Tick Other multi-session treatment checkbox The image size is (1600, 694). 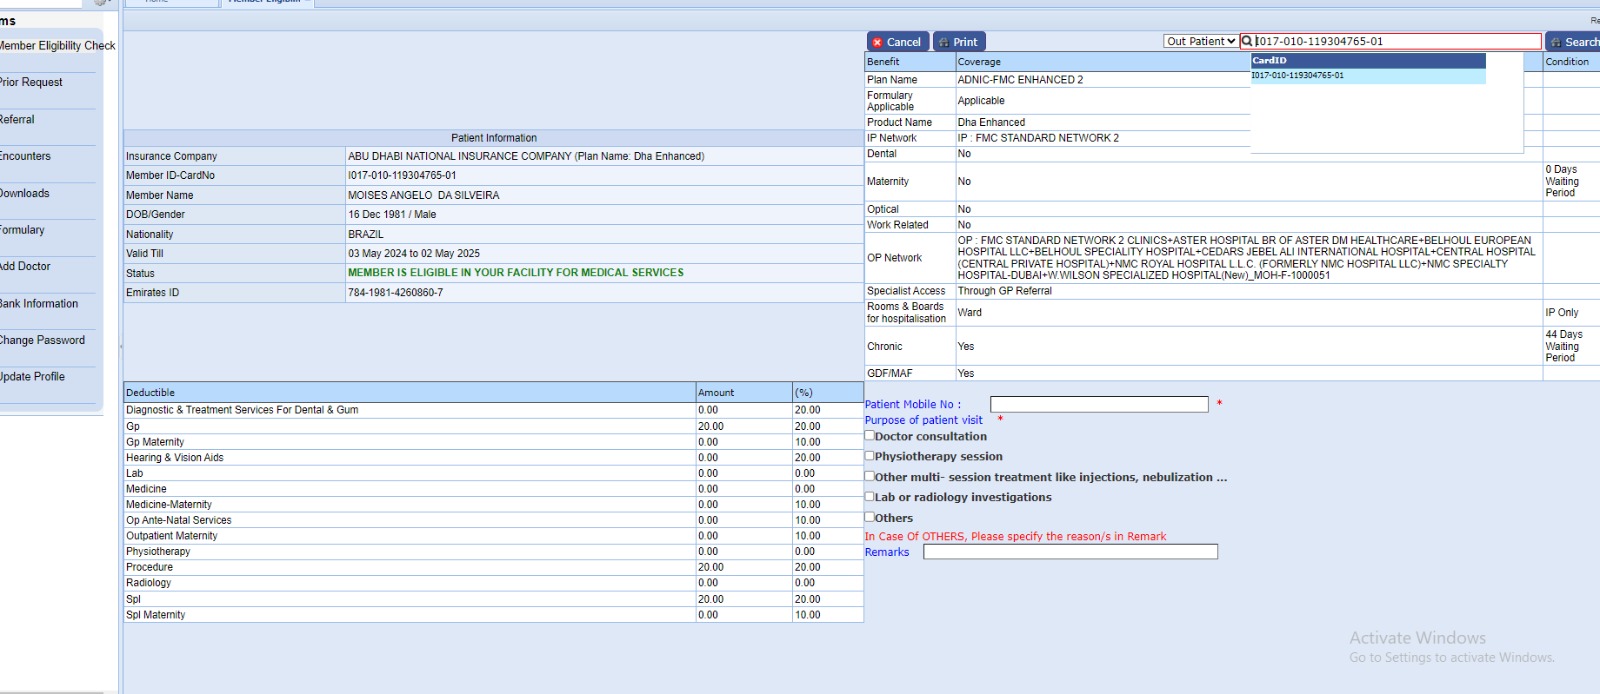click(x=870, y=476)
